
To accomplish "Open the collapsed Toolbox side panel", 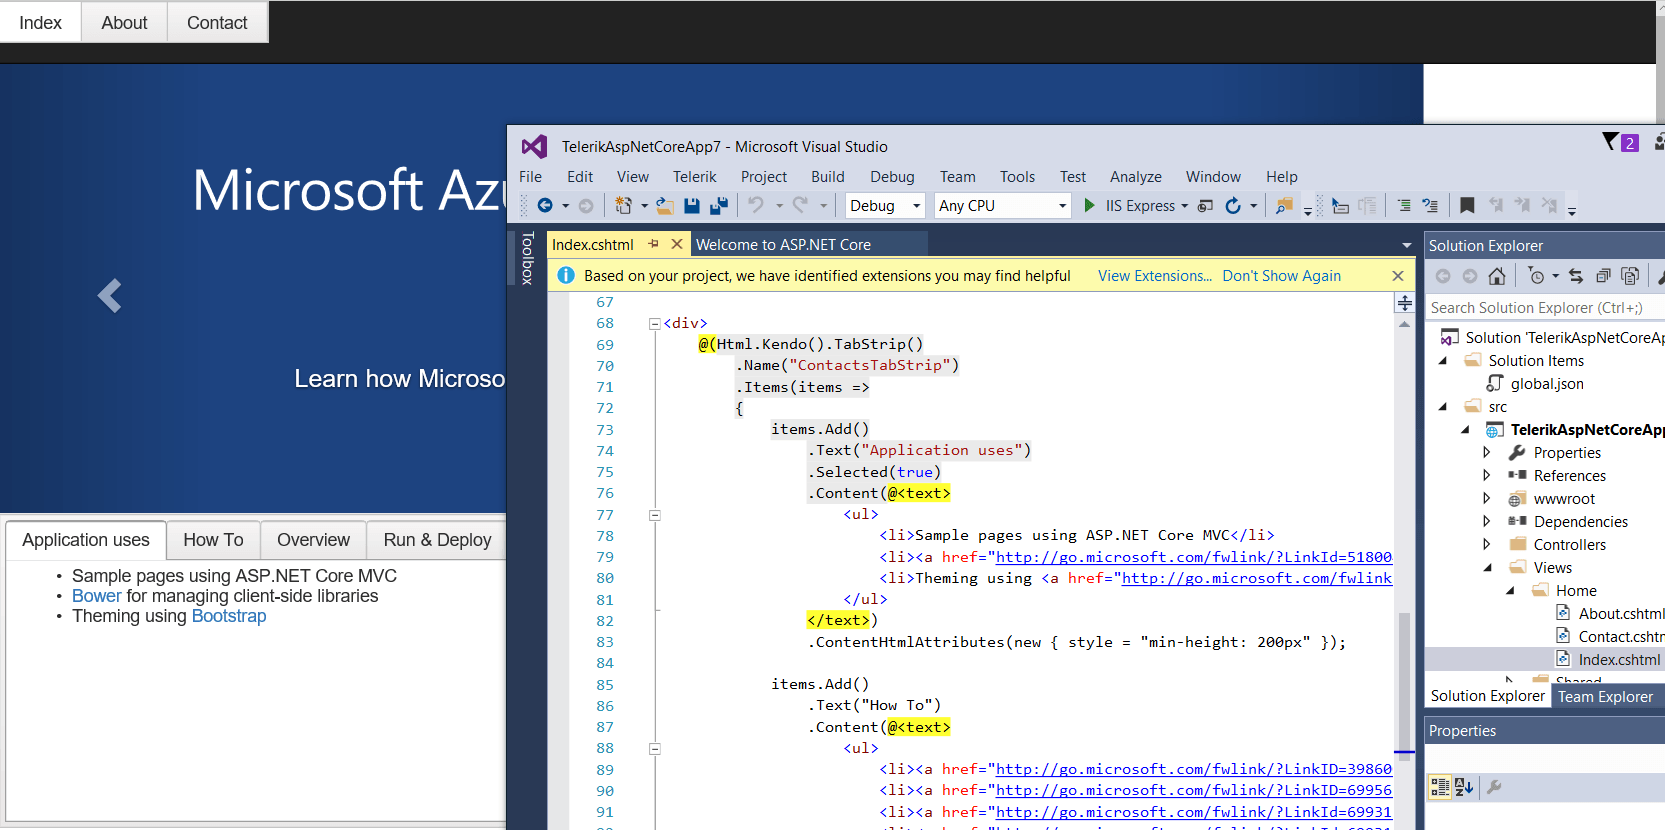I will 528,258.
